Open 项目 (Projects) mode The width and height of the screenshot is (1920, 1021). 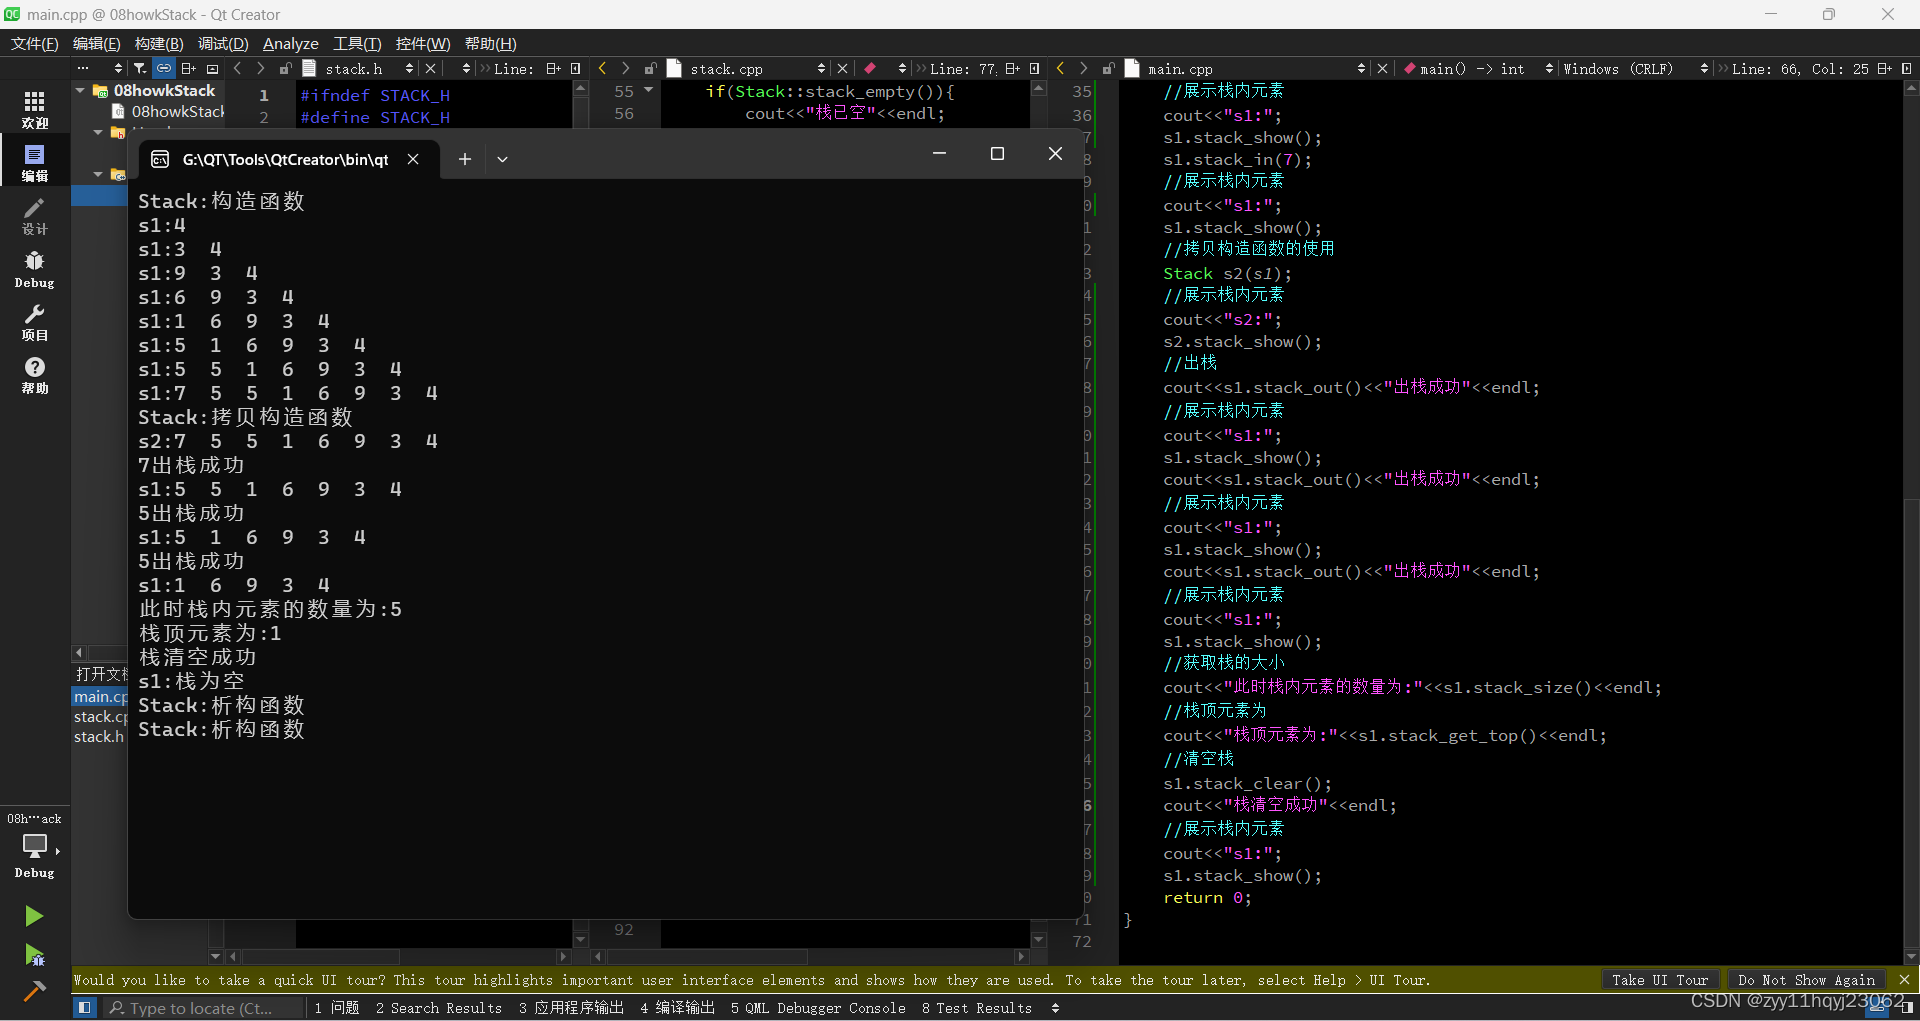click(34, 322)
